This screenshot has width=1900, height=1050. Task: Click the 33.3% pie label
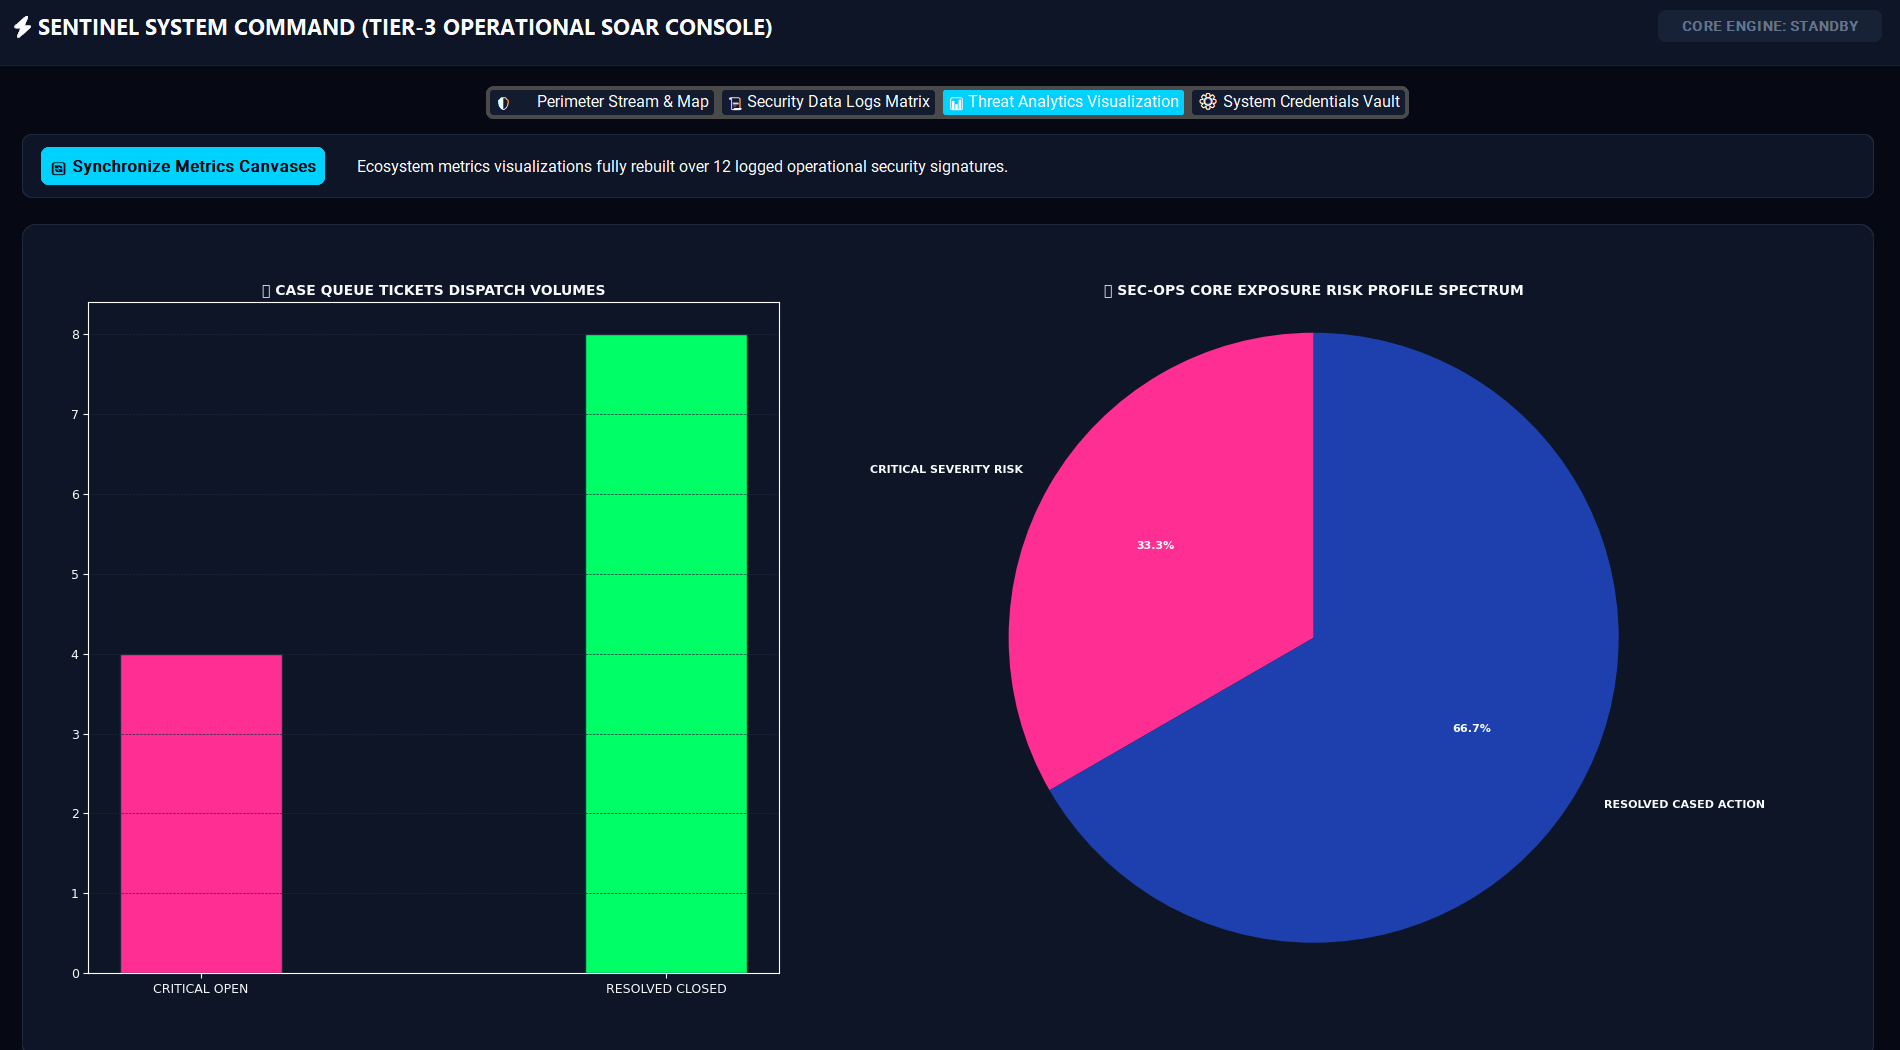click(x=1155, y=545)
